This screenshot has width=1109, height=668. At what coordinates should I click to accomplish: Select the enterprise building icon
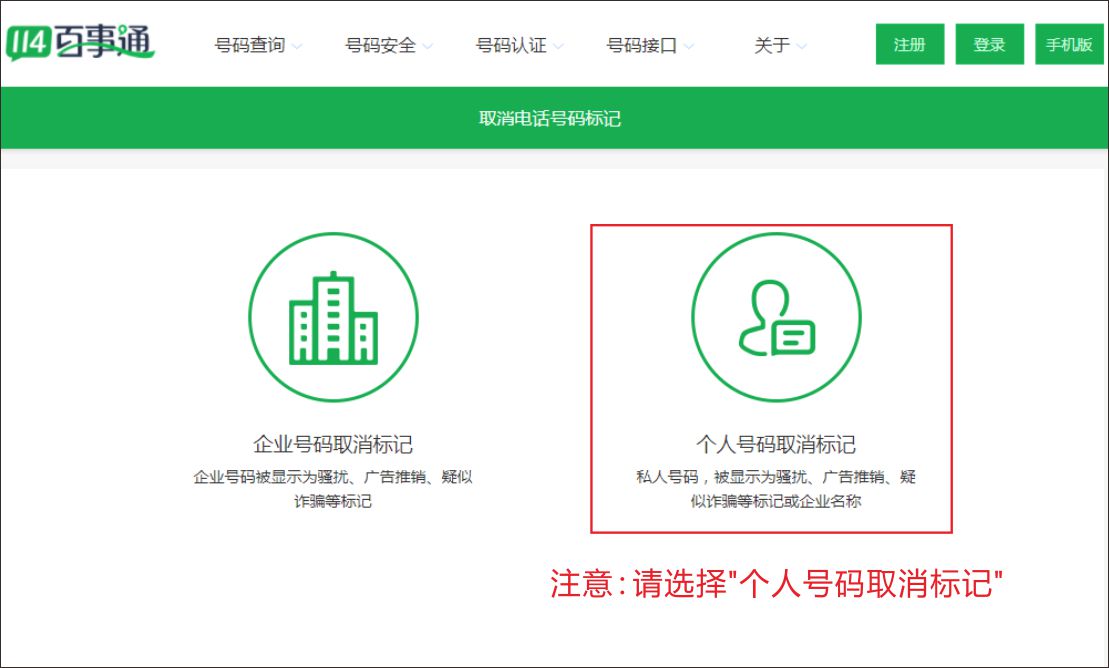click(333, 318)
